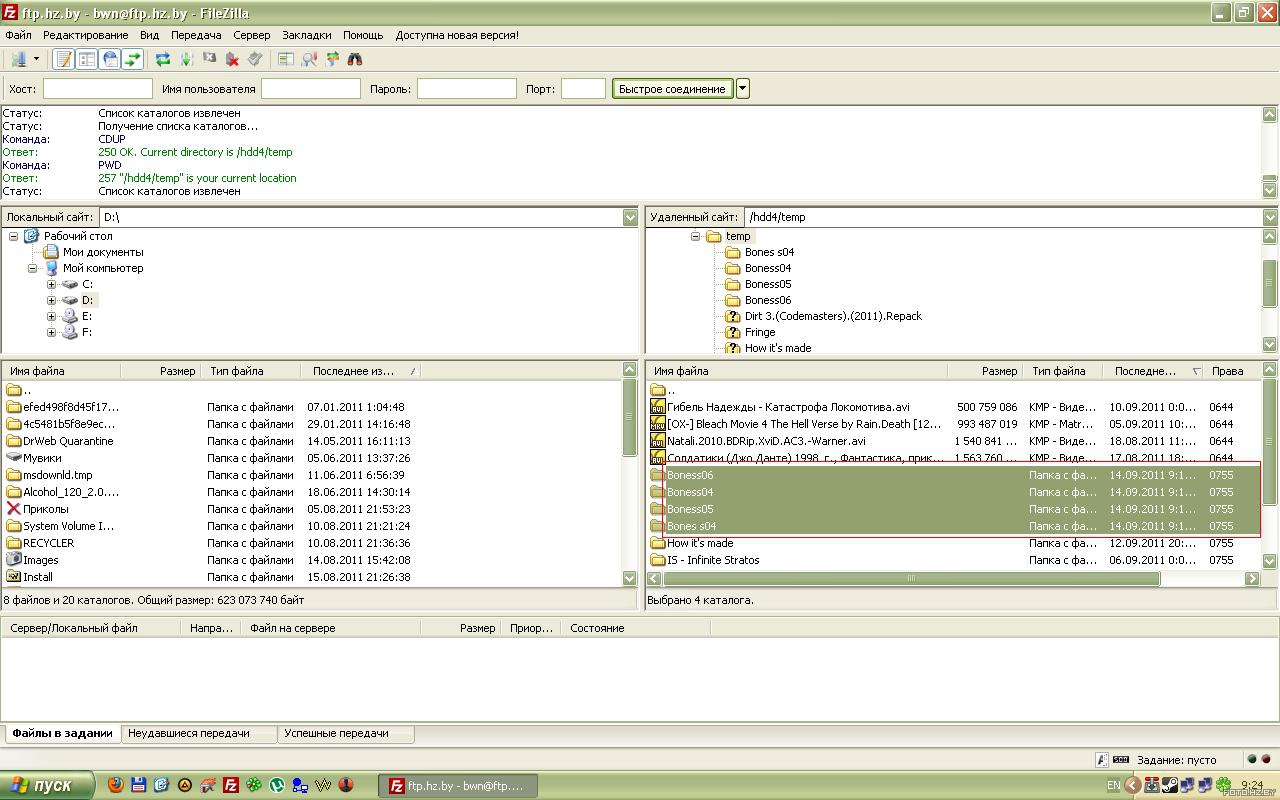The image size is (1280, 800).
Task: Open the Windows пуск start button
Action: 47,786
